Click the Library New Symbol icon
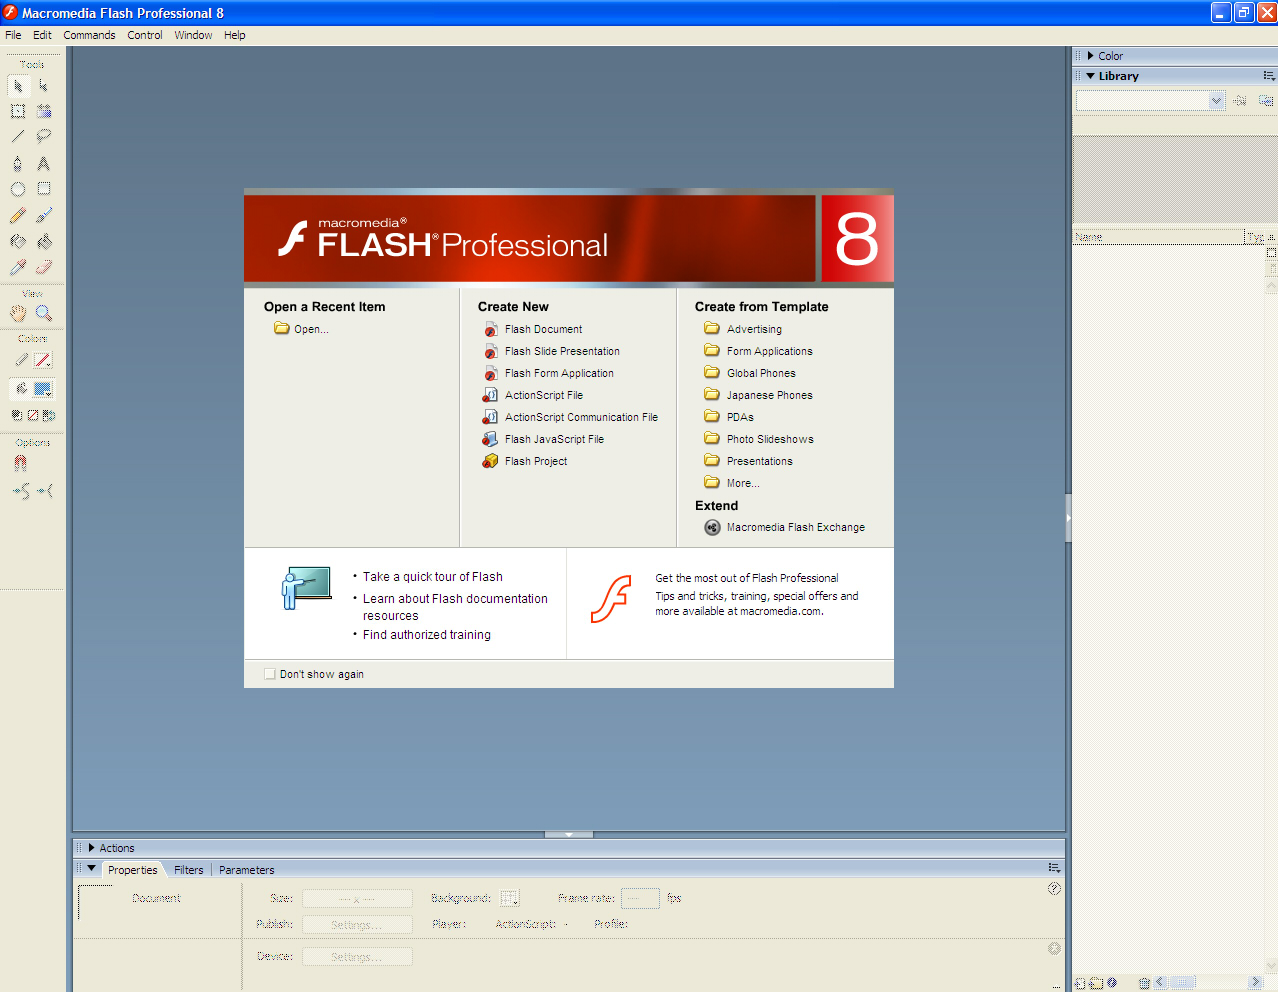Screen dimensions: 1278x992 [1080, 983]
